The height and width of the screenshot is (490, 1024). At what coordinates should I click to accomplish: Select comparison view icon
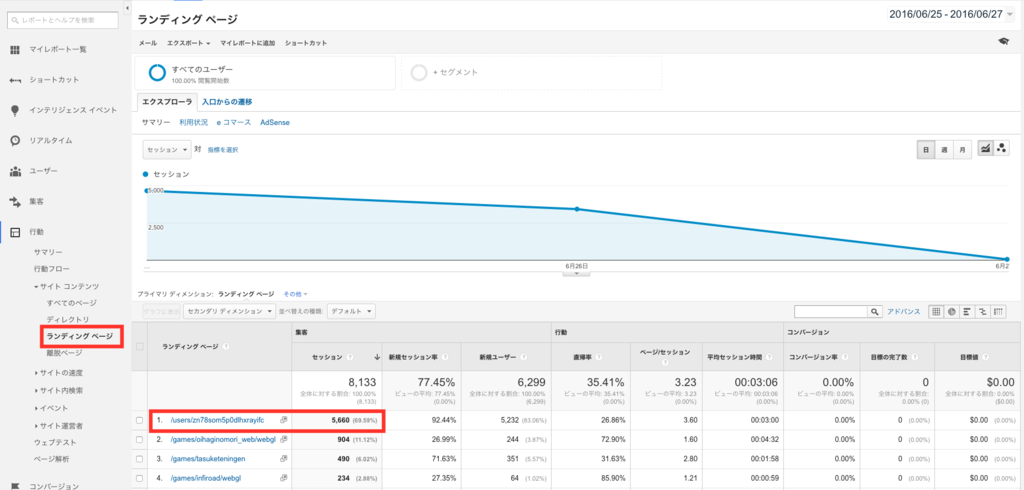(x=983, y=312)
